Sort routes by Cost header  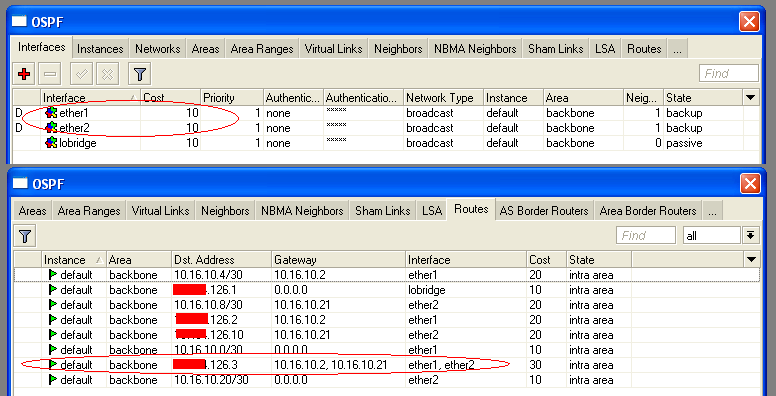point(546,259)
